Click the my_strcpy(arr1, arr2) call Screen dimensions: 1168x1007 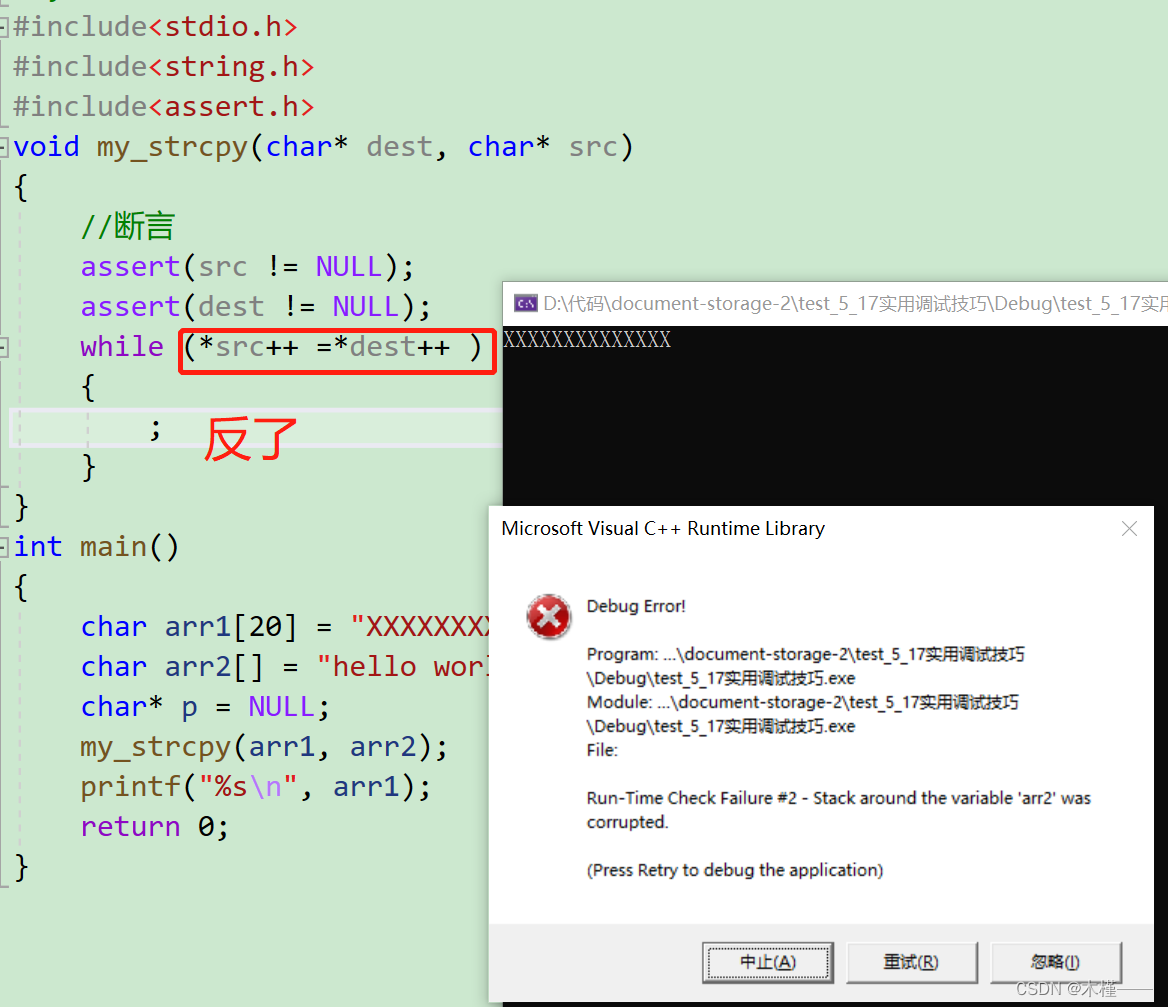[264, 747]
